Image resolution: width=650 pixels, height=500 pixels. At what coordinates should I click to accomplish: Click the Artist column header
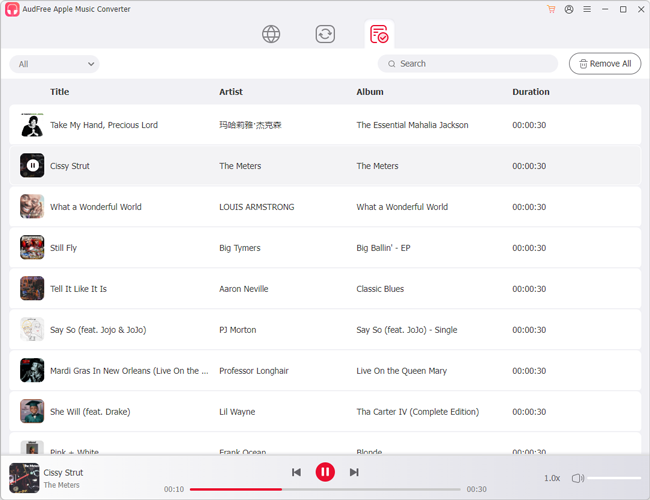coord(231,92)
